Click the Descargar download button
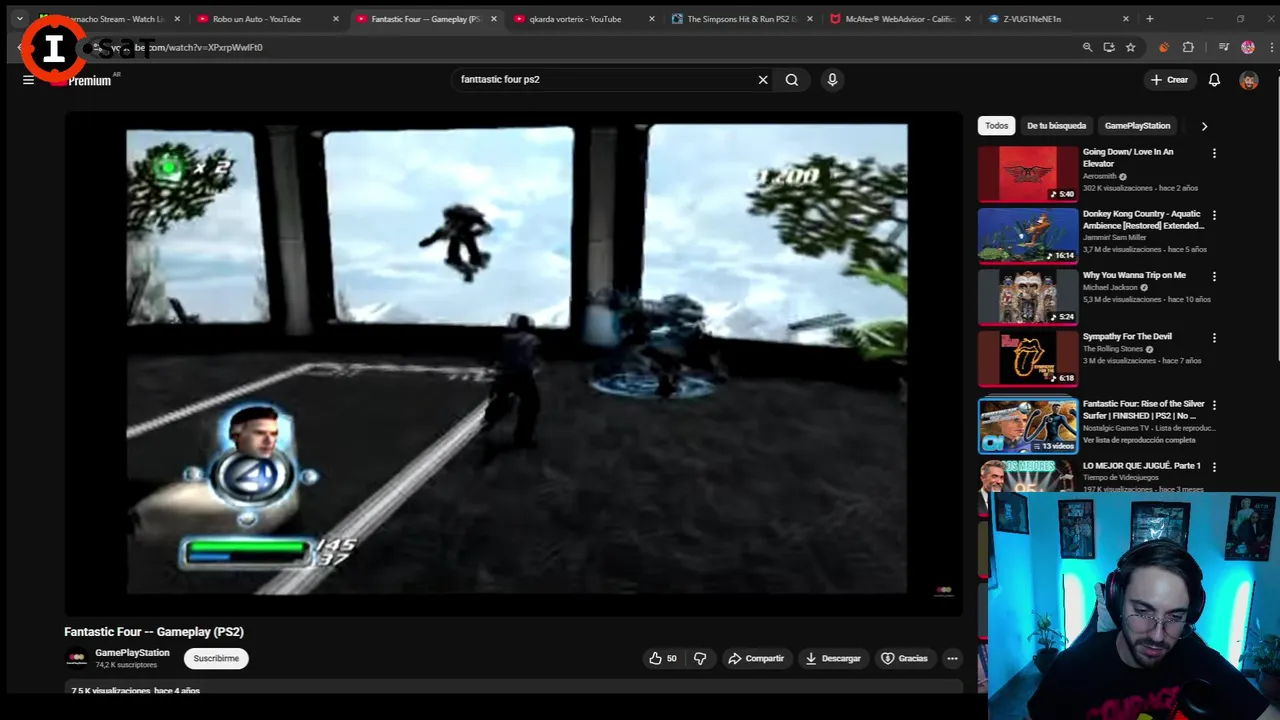Image resolution: width=1280 pixels, height=720 pixels. (x=833, y=658)
